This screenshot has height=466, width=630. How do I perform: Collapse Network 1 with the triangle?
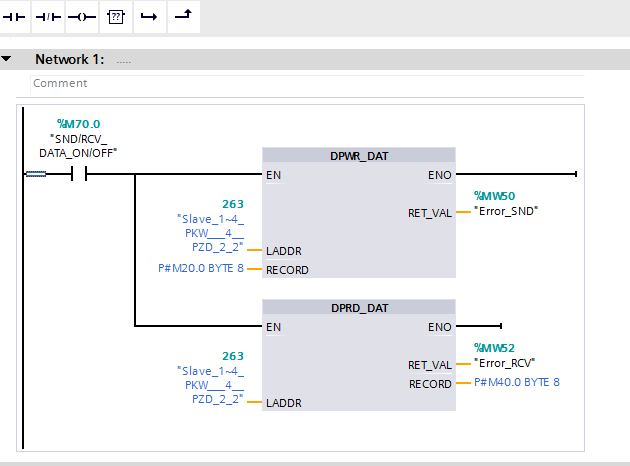(x=8, y=60)
